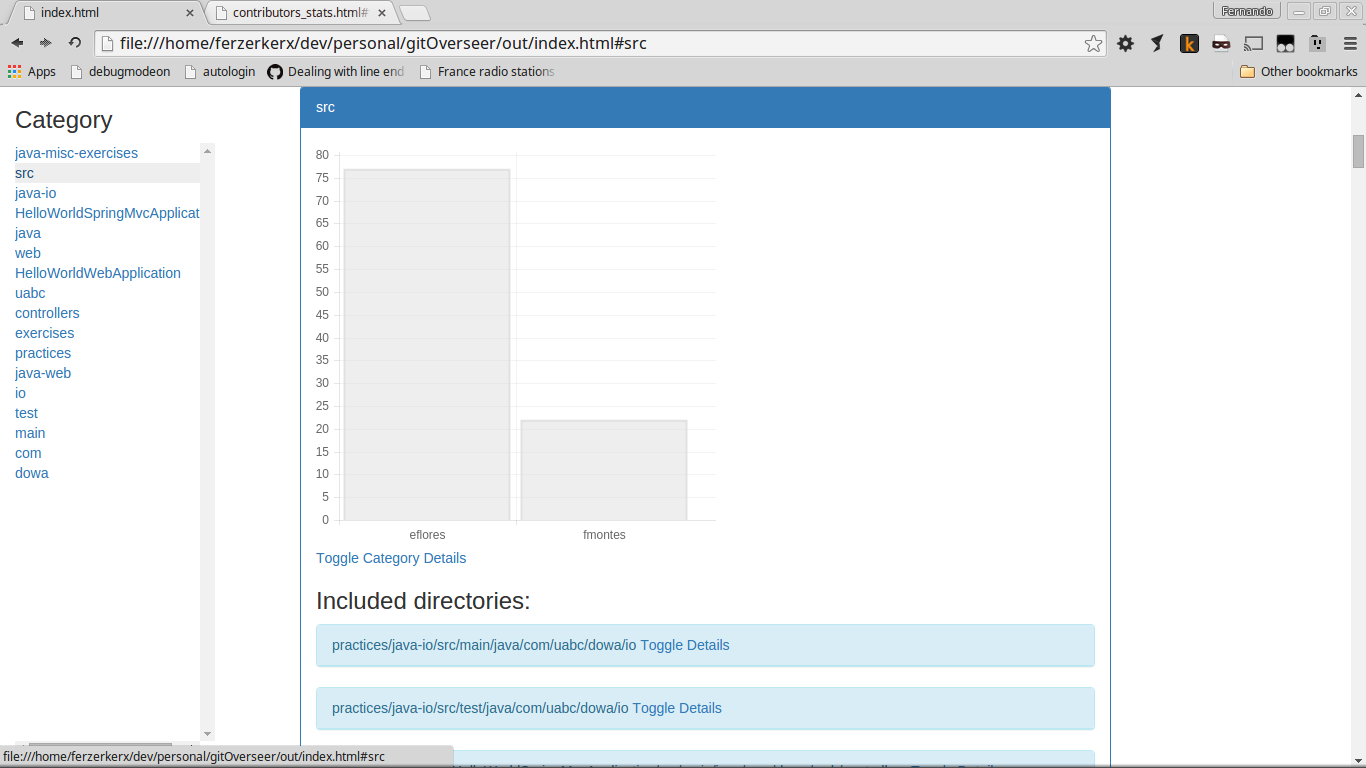Toggle Details for src/main/java/com/uabc/dowa/io directory
The height and width of the screenshot is (768, 1366).
pyautogui.click(x=685, y=645)
